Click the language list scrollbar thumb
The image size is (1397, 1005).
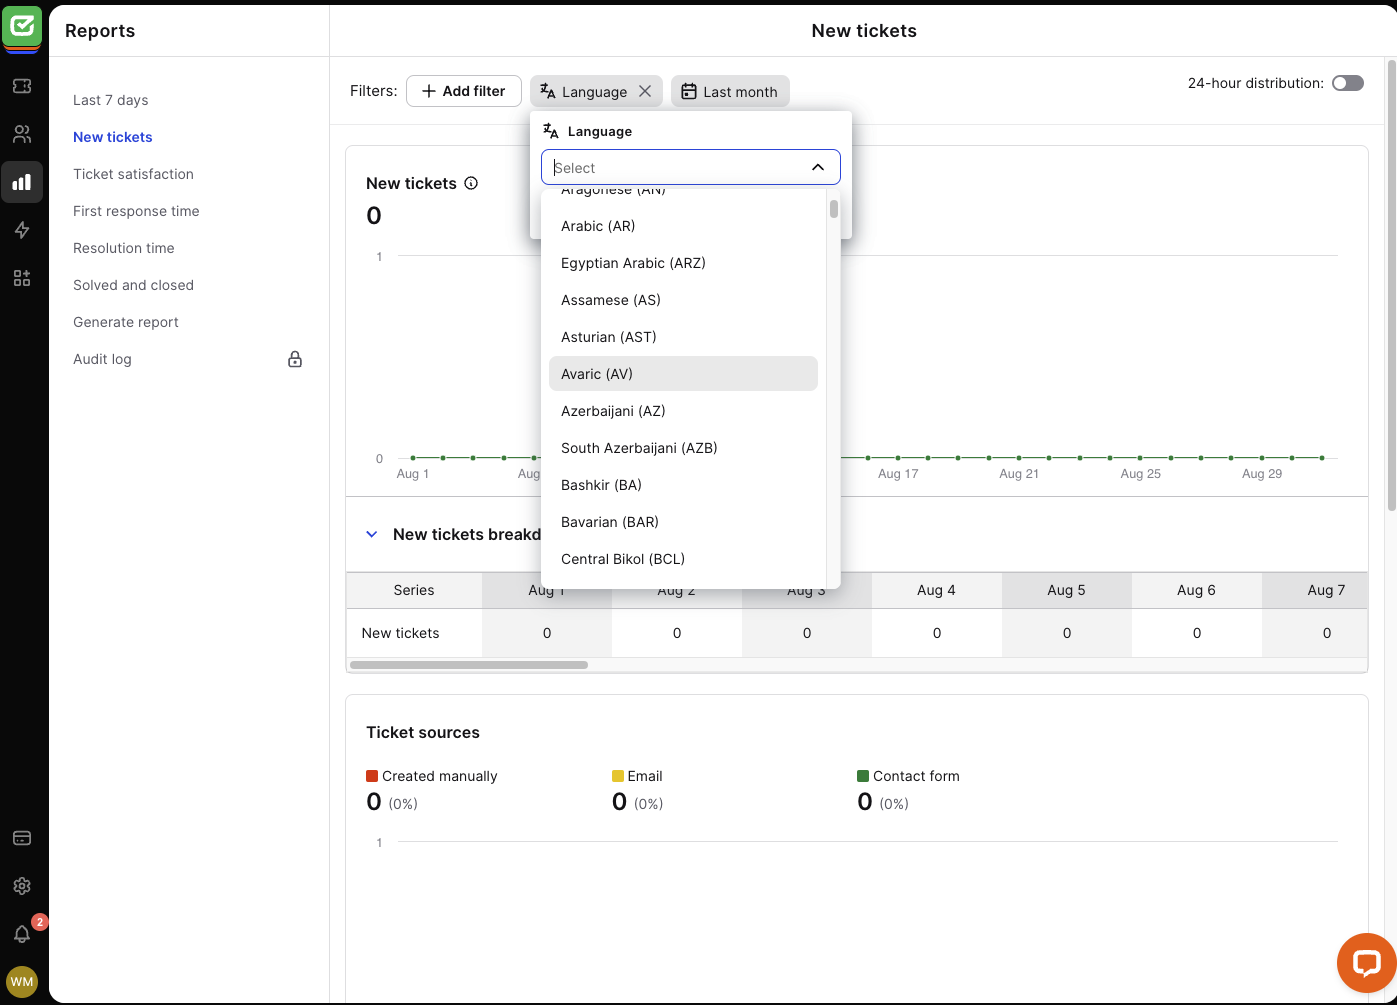[834, 209]
